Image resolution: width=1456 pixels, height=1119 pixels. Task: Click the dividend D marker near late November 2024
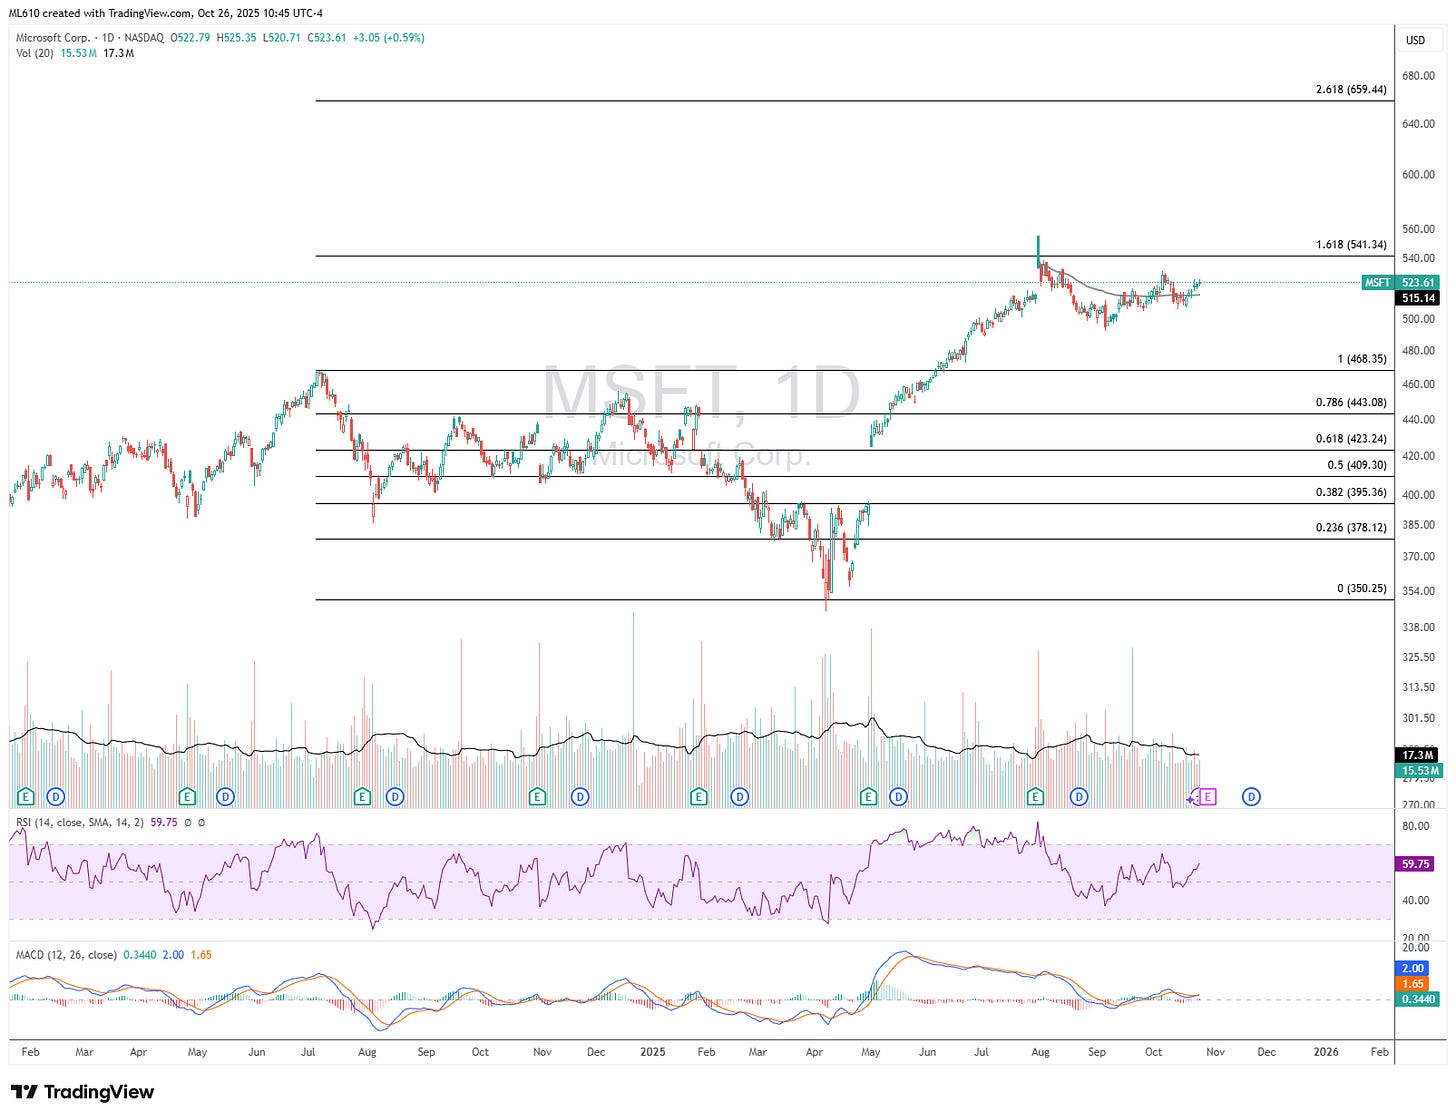click(580, 797)
